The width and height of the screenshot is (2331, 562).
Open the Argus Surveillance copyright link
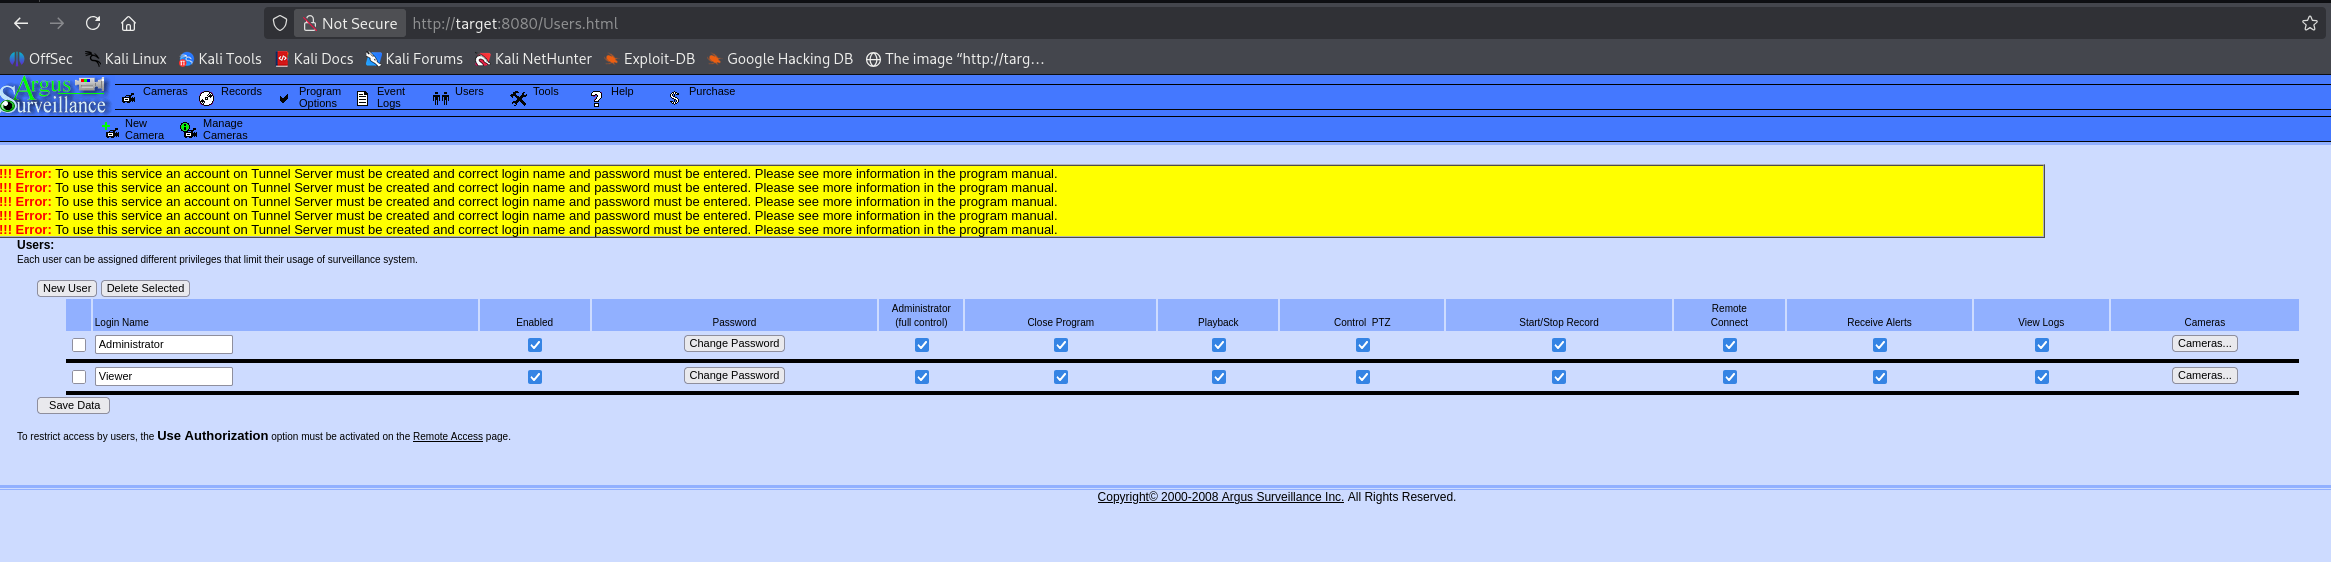tap(1220, 497)
